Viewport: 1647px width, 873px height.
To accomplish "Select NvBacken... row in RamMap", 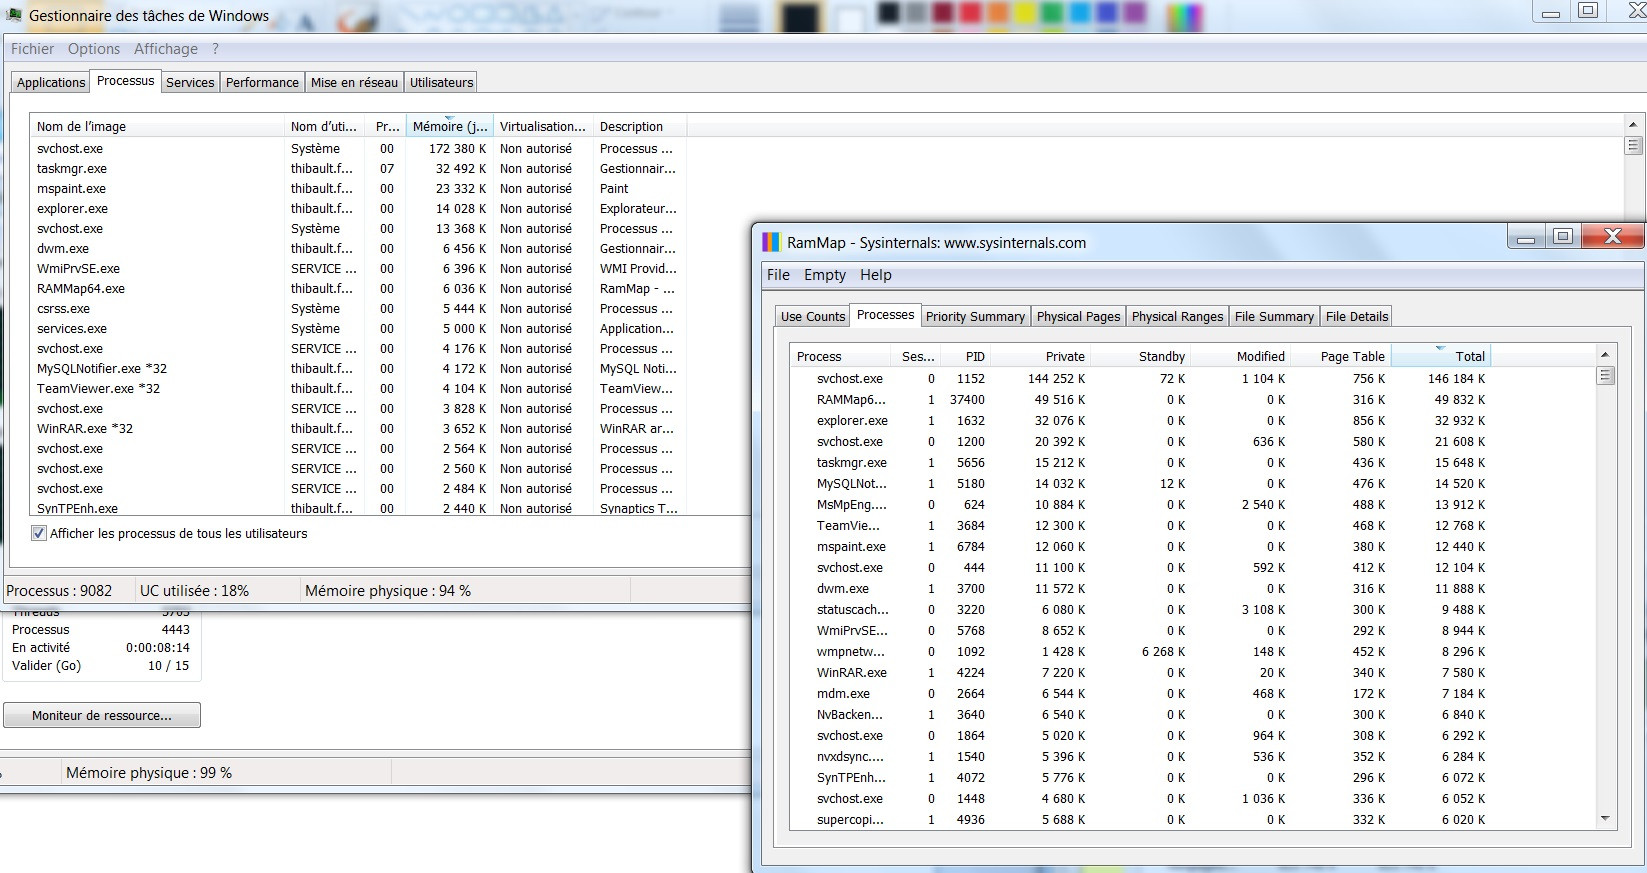I will 1140,715.
